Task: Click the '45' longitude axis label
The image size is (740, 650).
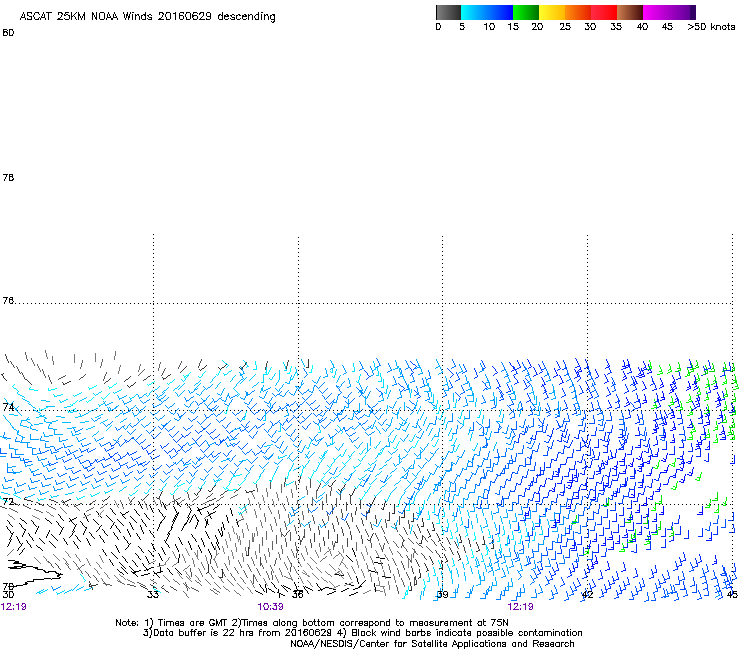Action: coord(732,595)
